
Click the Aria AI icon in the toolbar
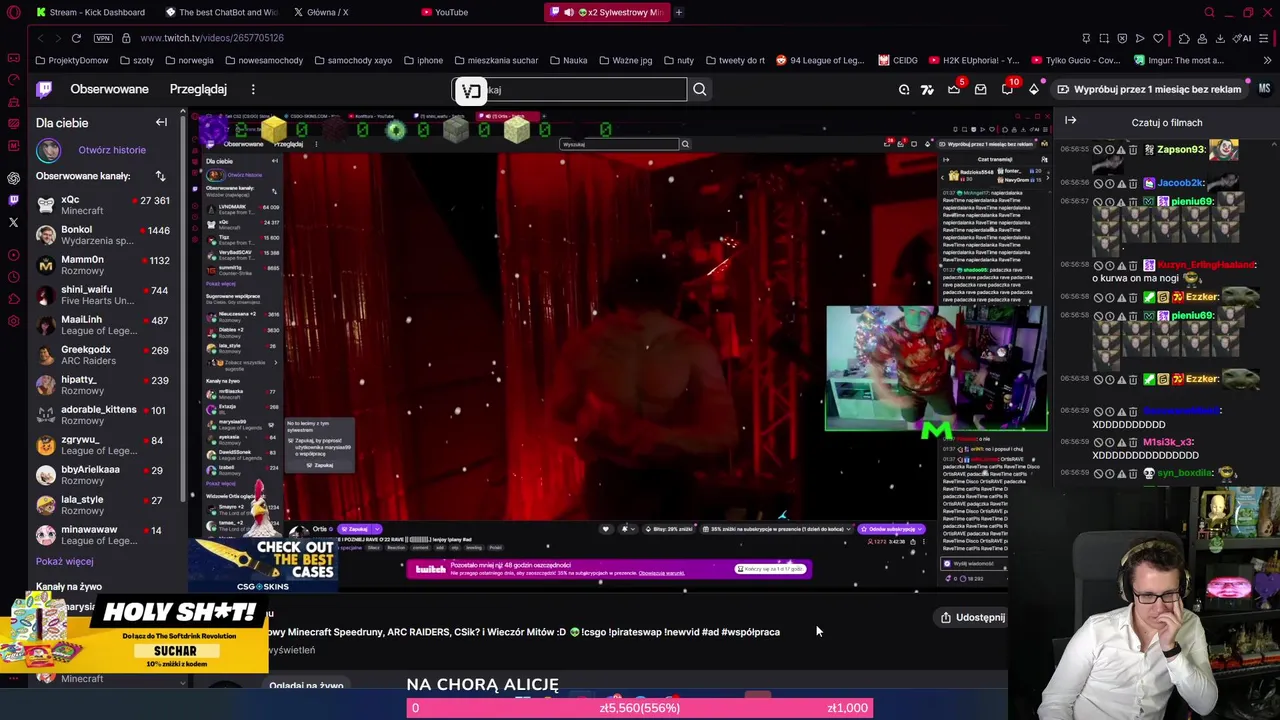pyautogui.click(x=1243, y=38)
